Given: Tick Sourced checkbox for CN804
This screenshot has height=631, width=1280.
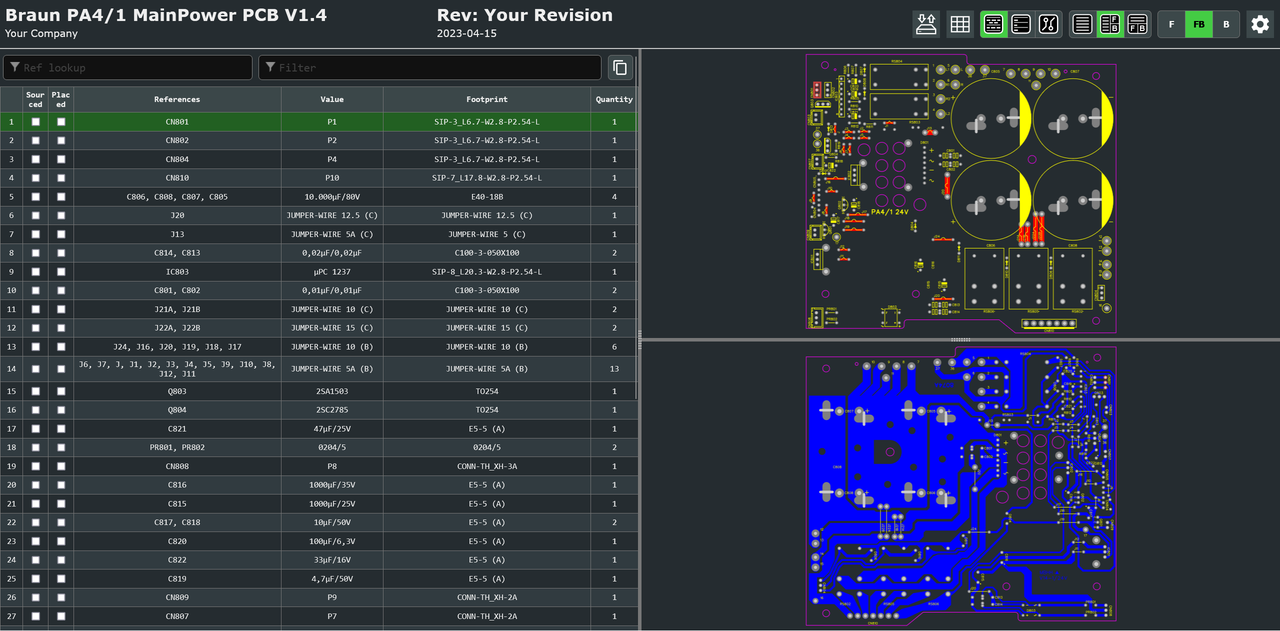Looking at the screenshot, I should [x=36, y=159].
